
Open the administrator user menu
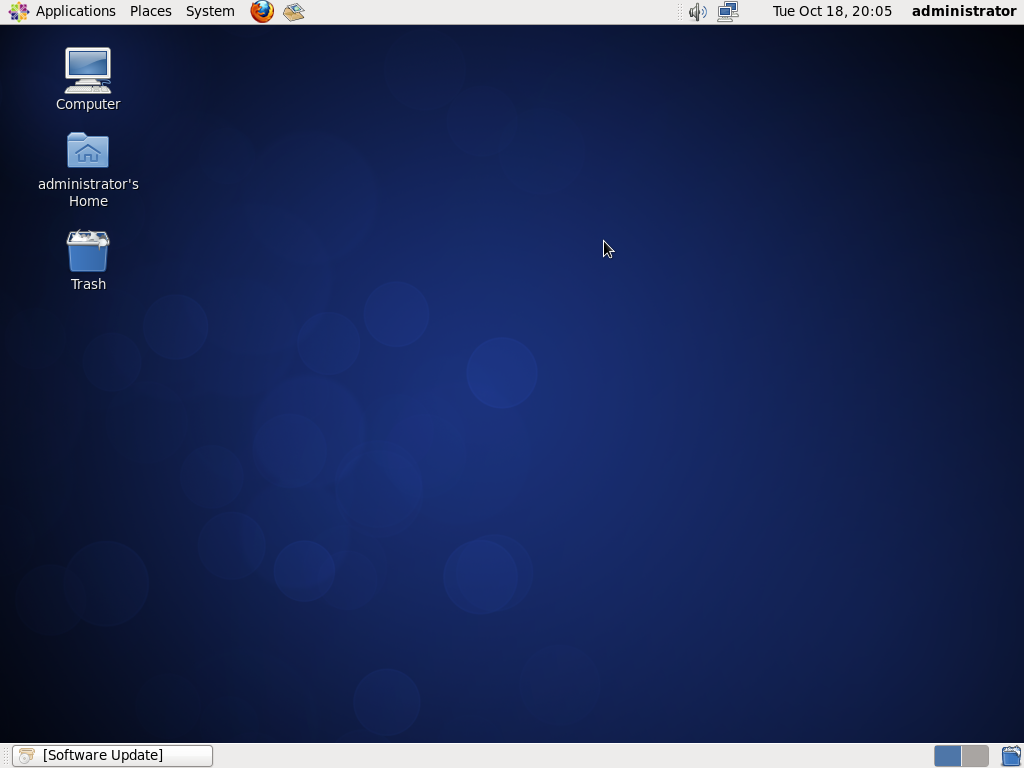tap(964, 11)
